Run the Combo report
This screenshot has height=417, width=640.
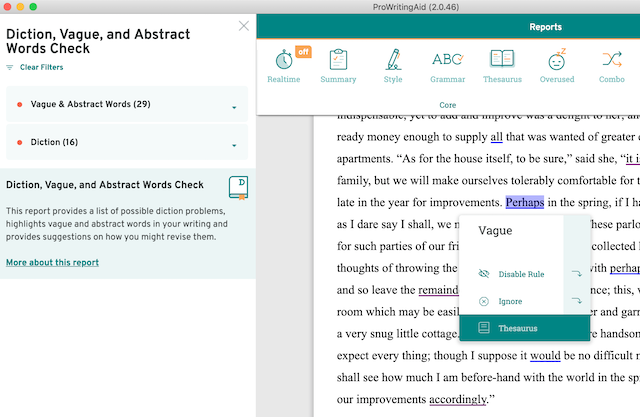(x=612, y=66)
